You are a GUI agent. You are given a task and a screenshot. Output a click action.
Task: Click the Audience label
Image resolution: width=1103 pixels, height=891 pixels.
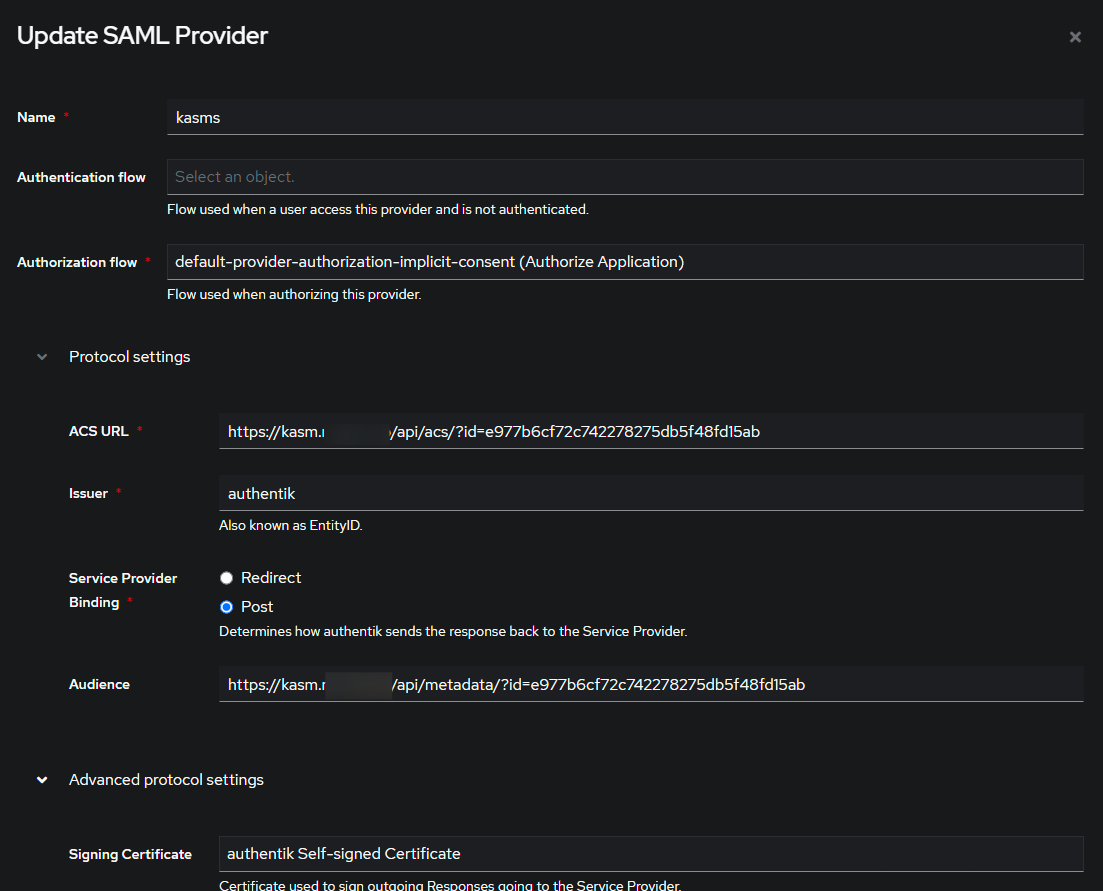(99, 684)
